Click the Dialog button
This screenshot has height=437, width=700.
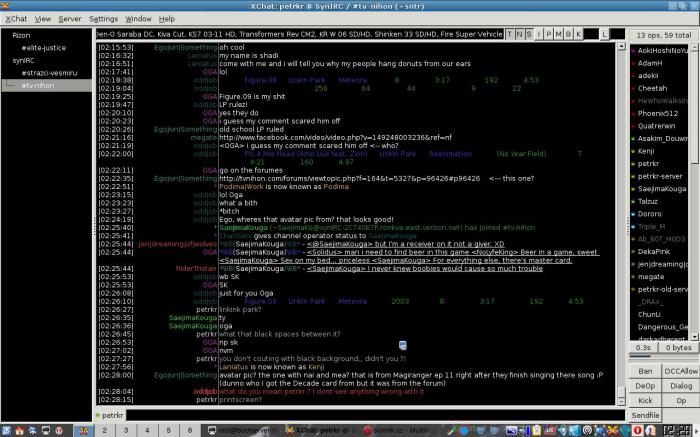coord(681,386)
